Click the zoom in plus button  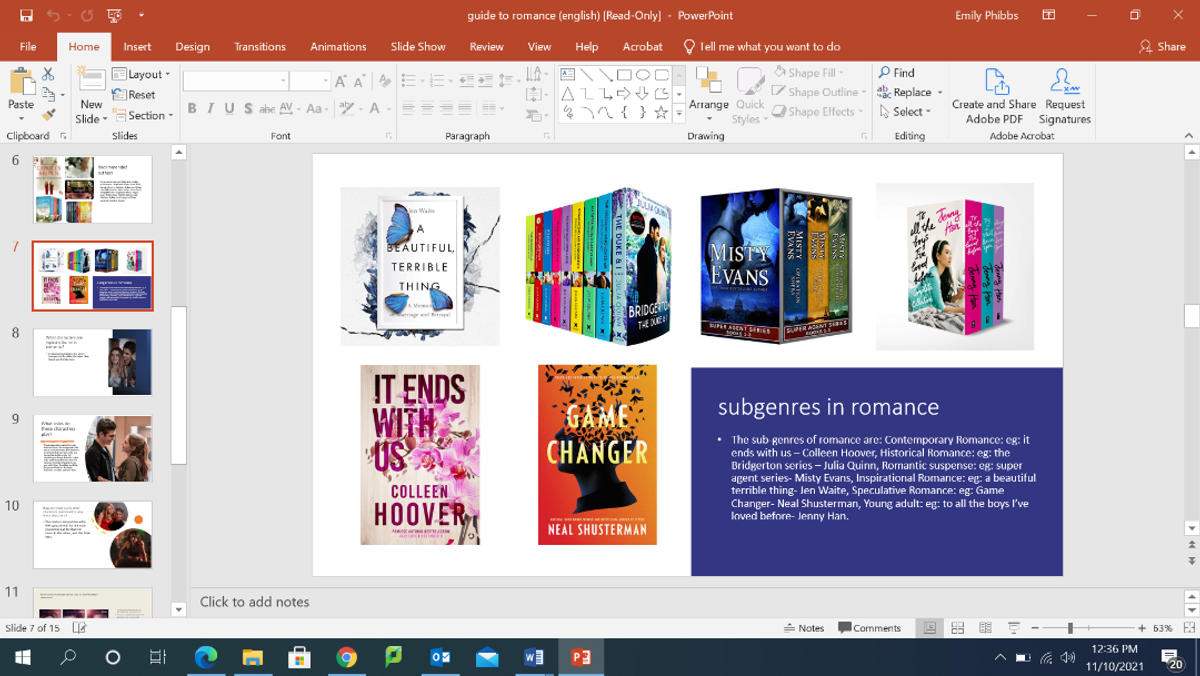pyautogui.click(x=1142, y=628)
